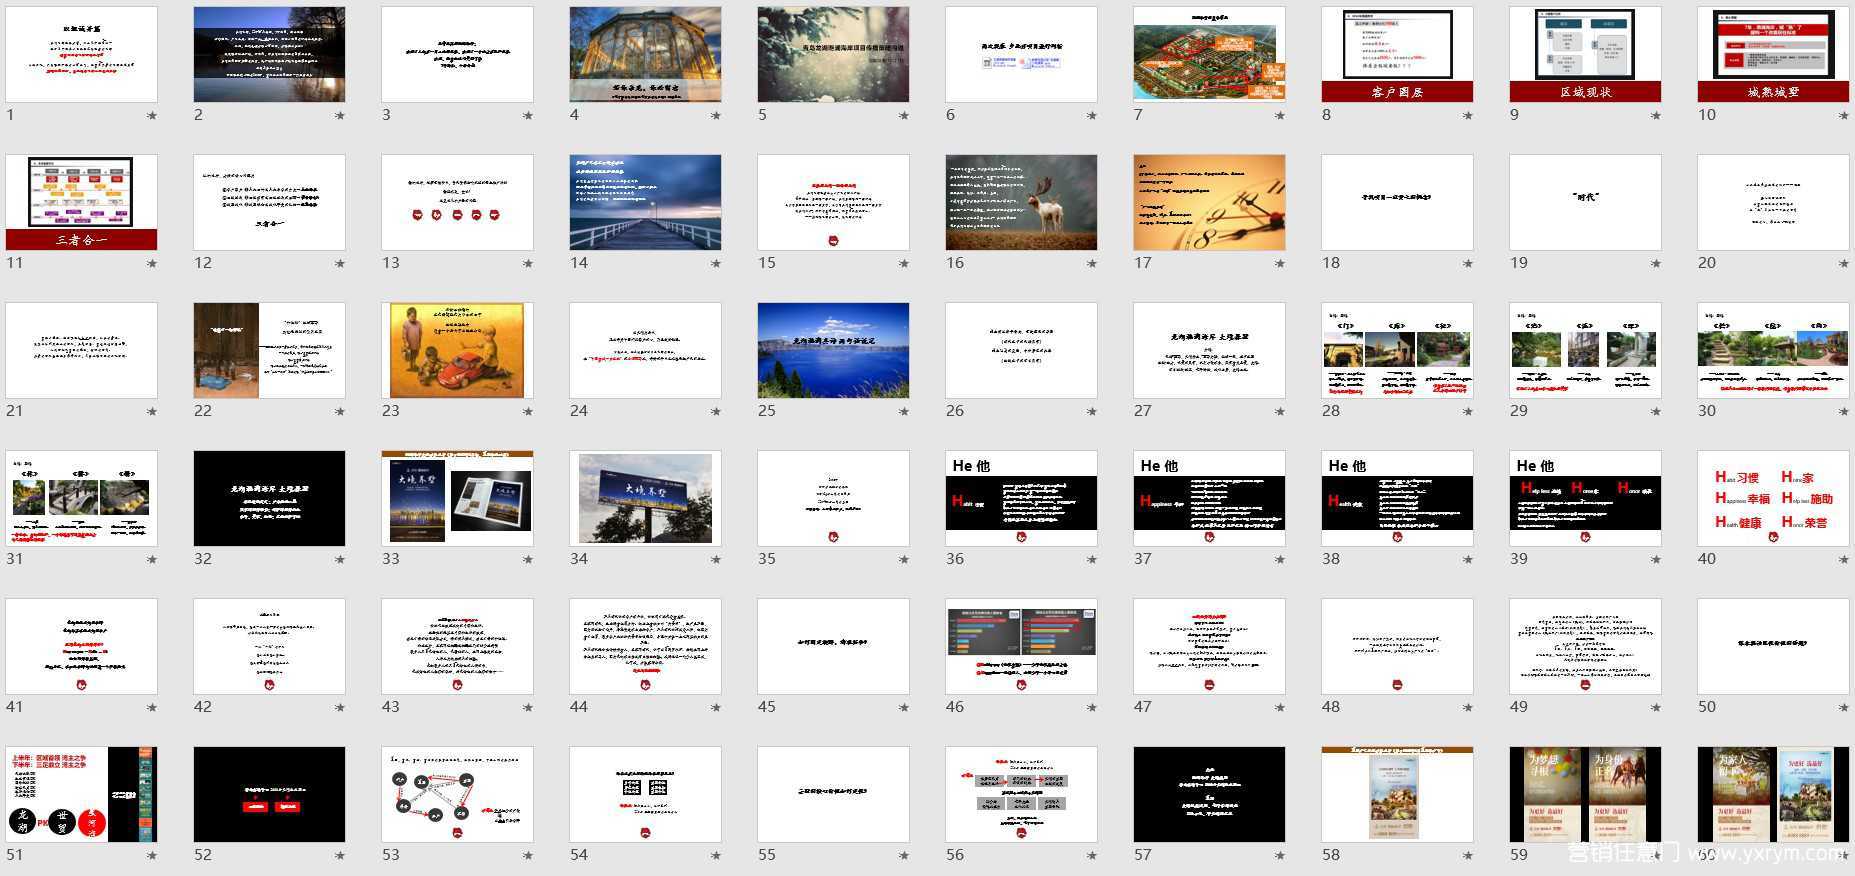1855x876 pixels.
Task: Select the He 他 slide numbered 39
Action: (1585, 498)
